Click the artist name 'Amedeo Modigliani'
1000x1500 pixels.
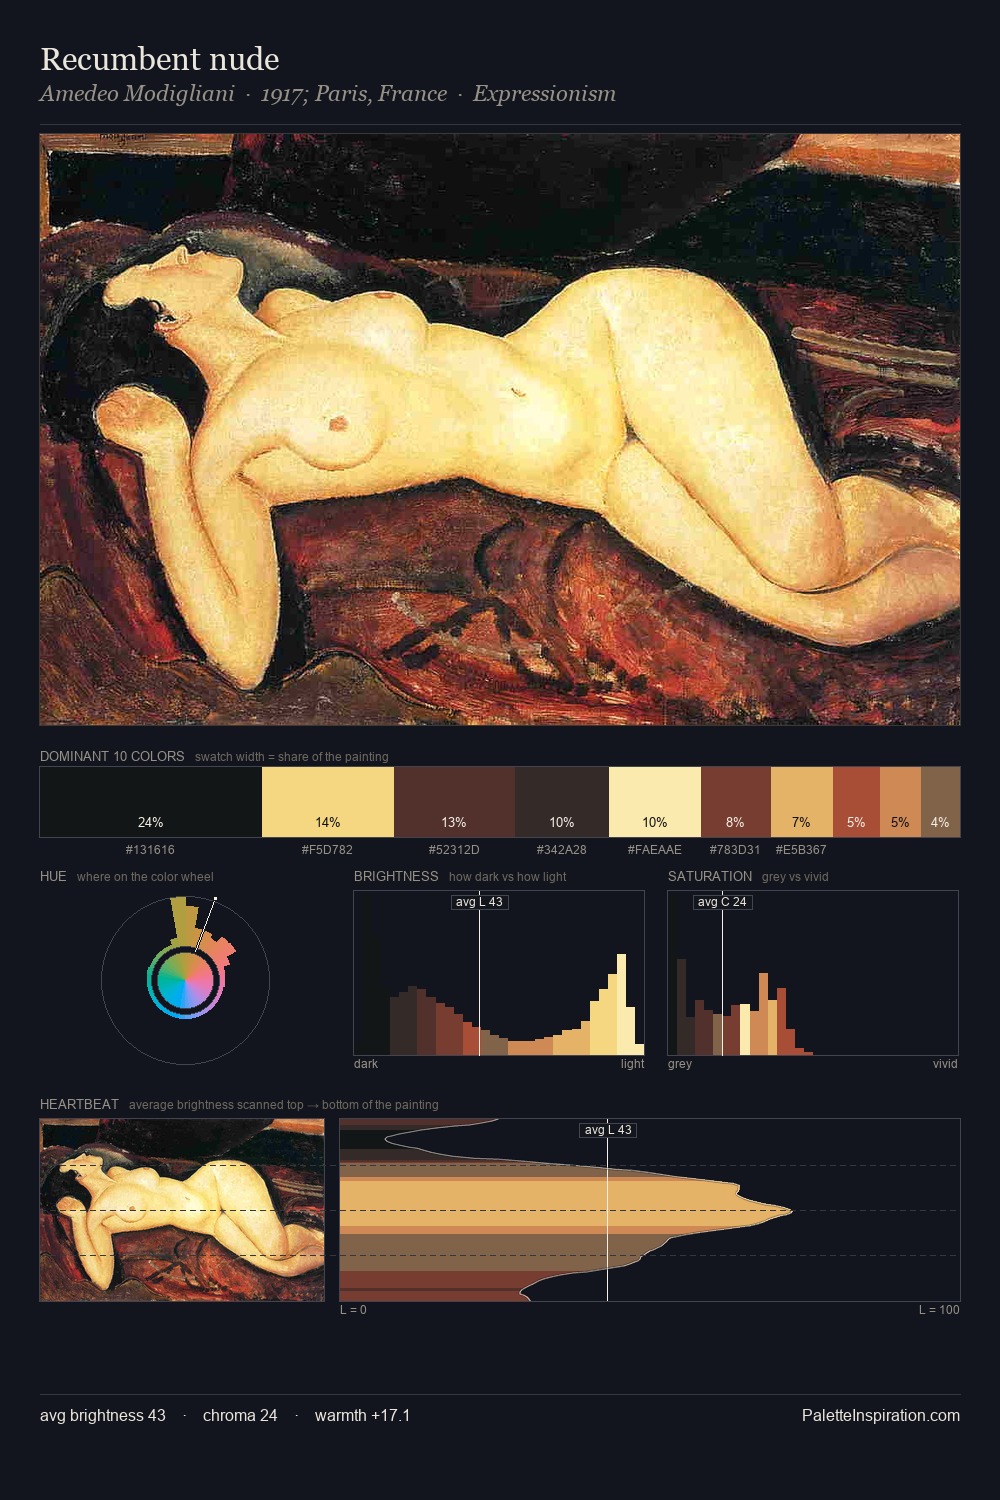[137, 94]
